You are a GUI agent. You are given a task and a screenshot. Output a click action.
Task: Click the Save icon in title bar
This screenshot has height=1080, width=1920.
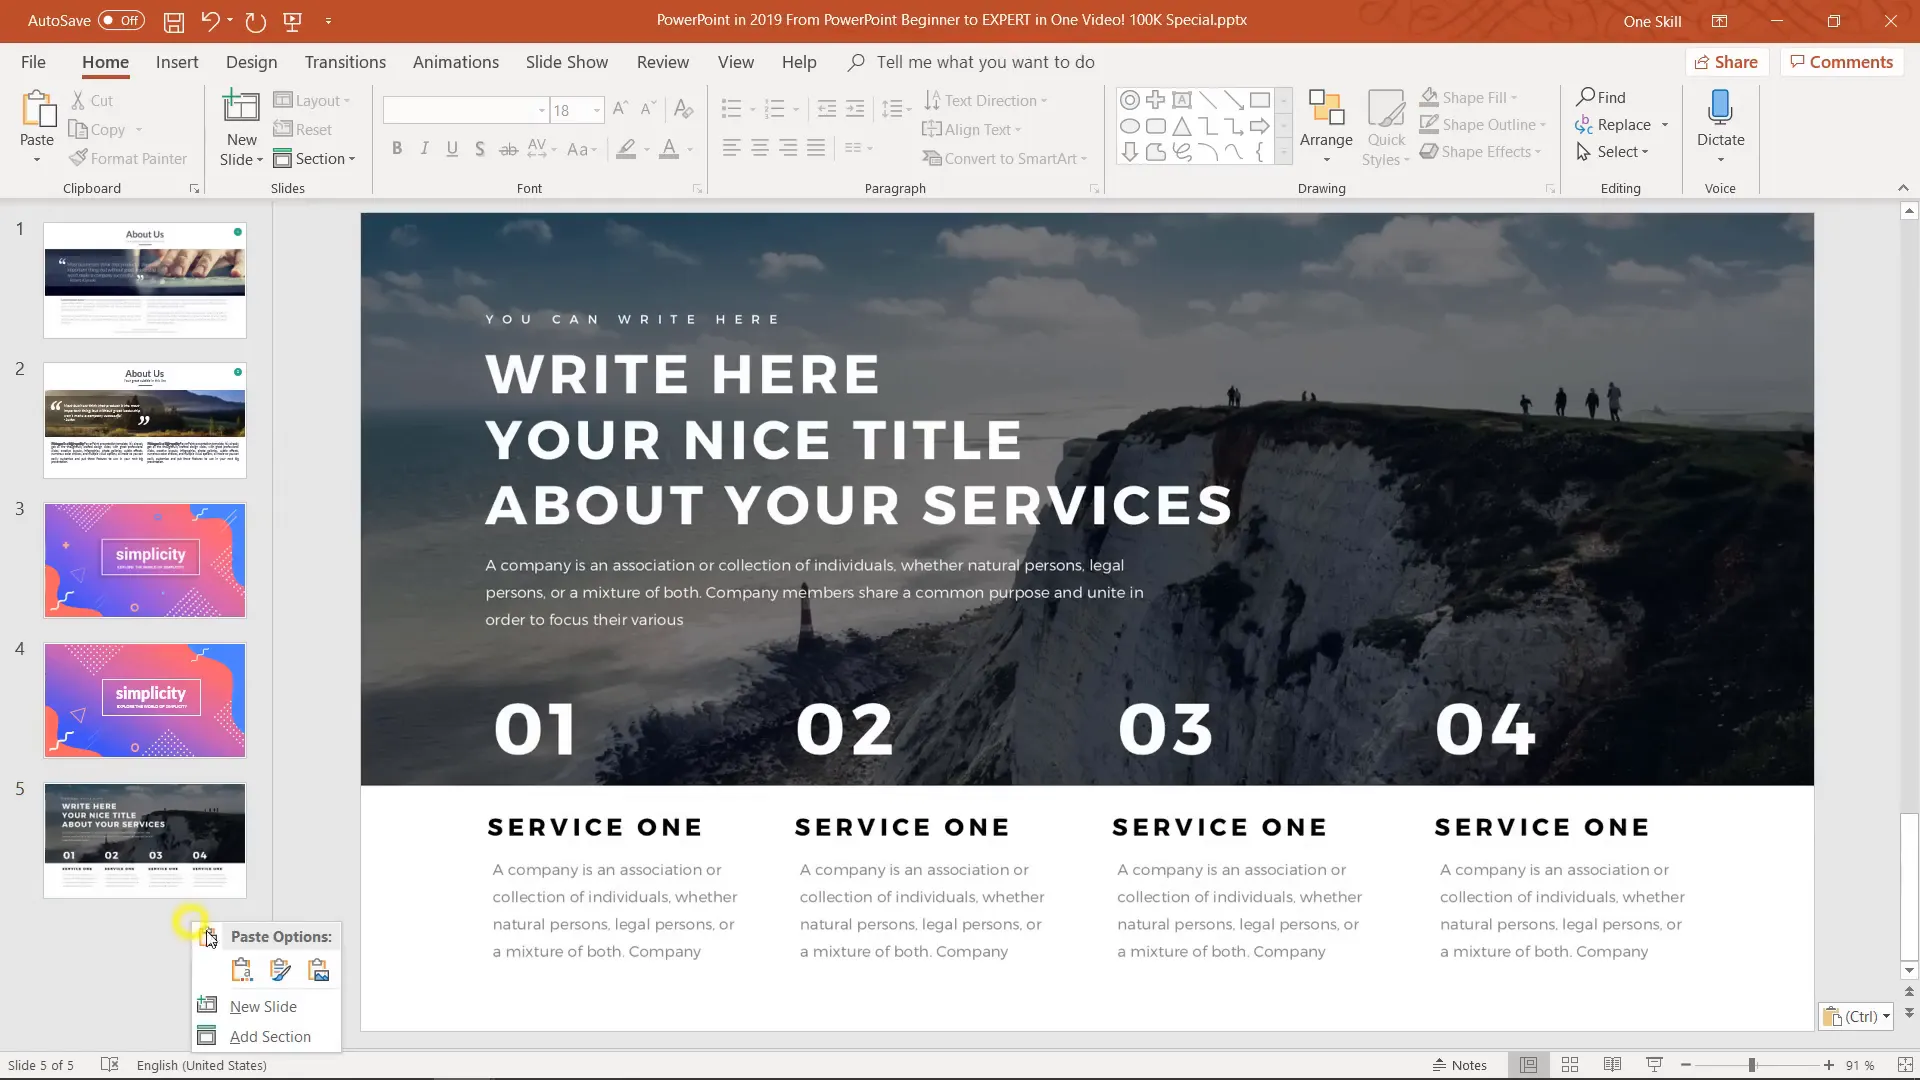[174, 21]
